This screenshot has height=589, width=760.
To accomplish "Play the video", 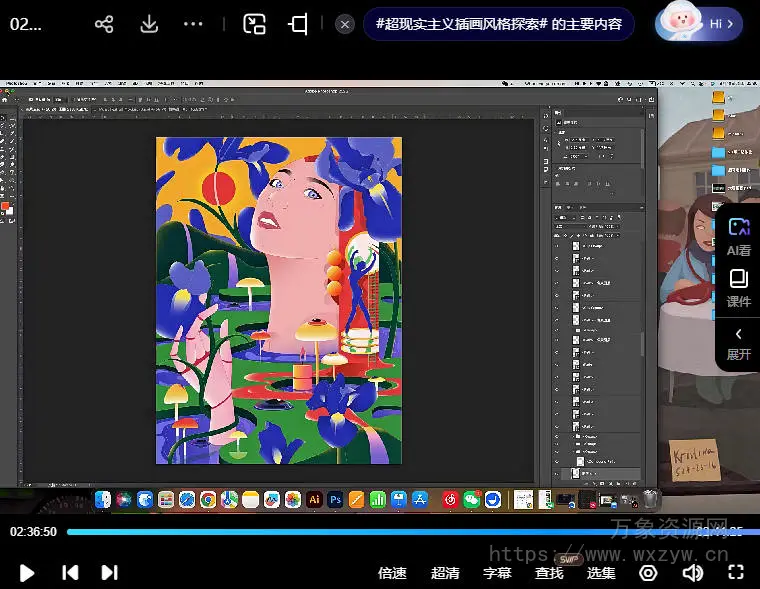I will click(28, 572).
